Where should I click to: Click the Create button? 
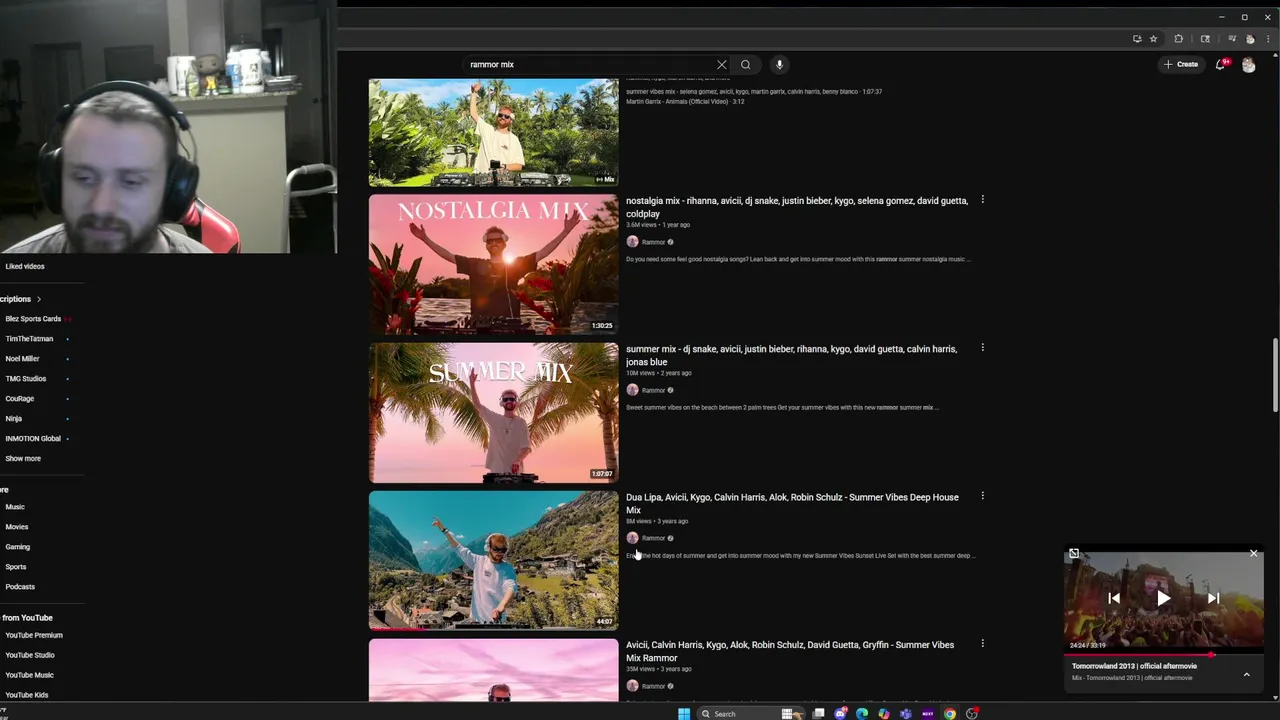pyautogui.click(x=1181, y=65)
